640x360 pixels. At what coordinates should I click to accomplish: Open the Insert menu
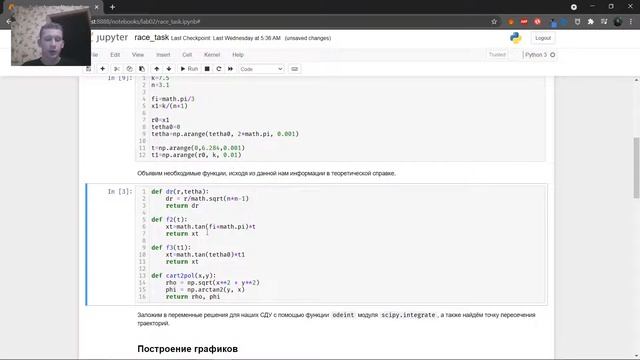point(163,55)
